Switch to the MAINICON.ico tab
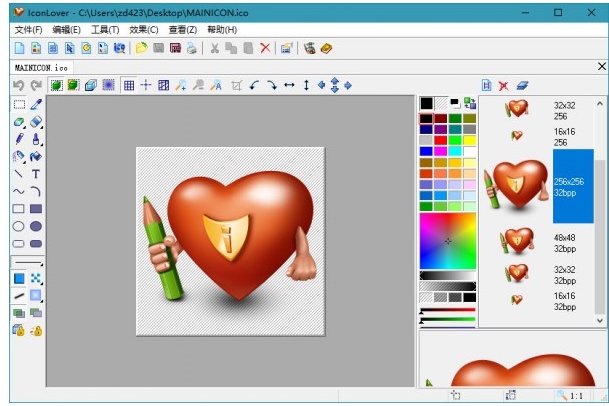Screen dimensions: 609x406 (x=41, y=68)
